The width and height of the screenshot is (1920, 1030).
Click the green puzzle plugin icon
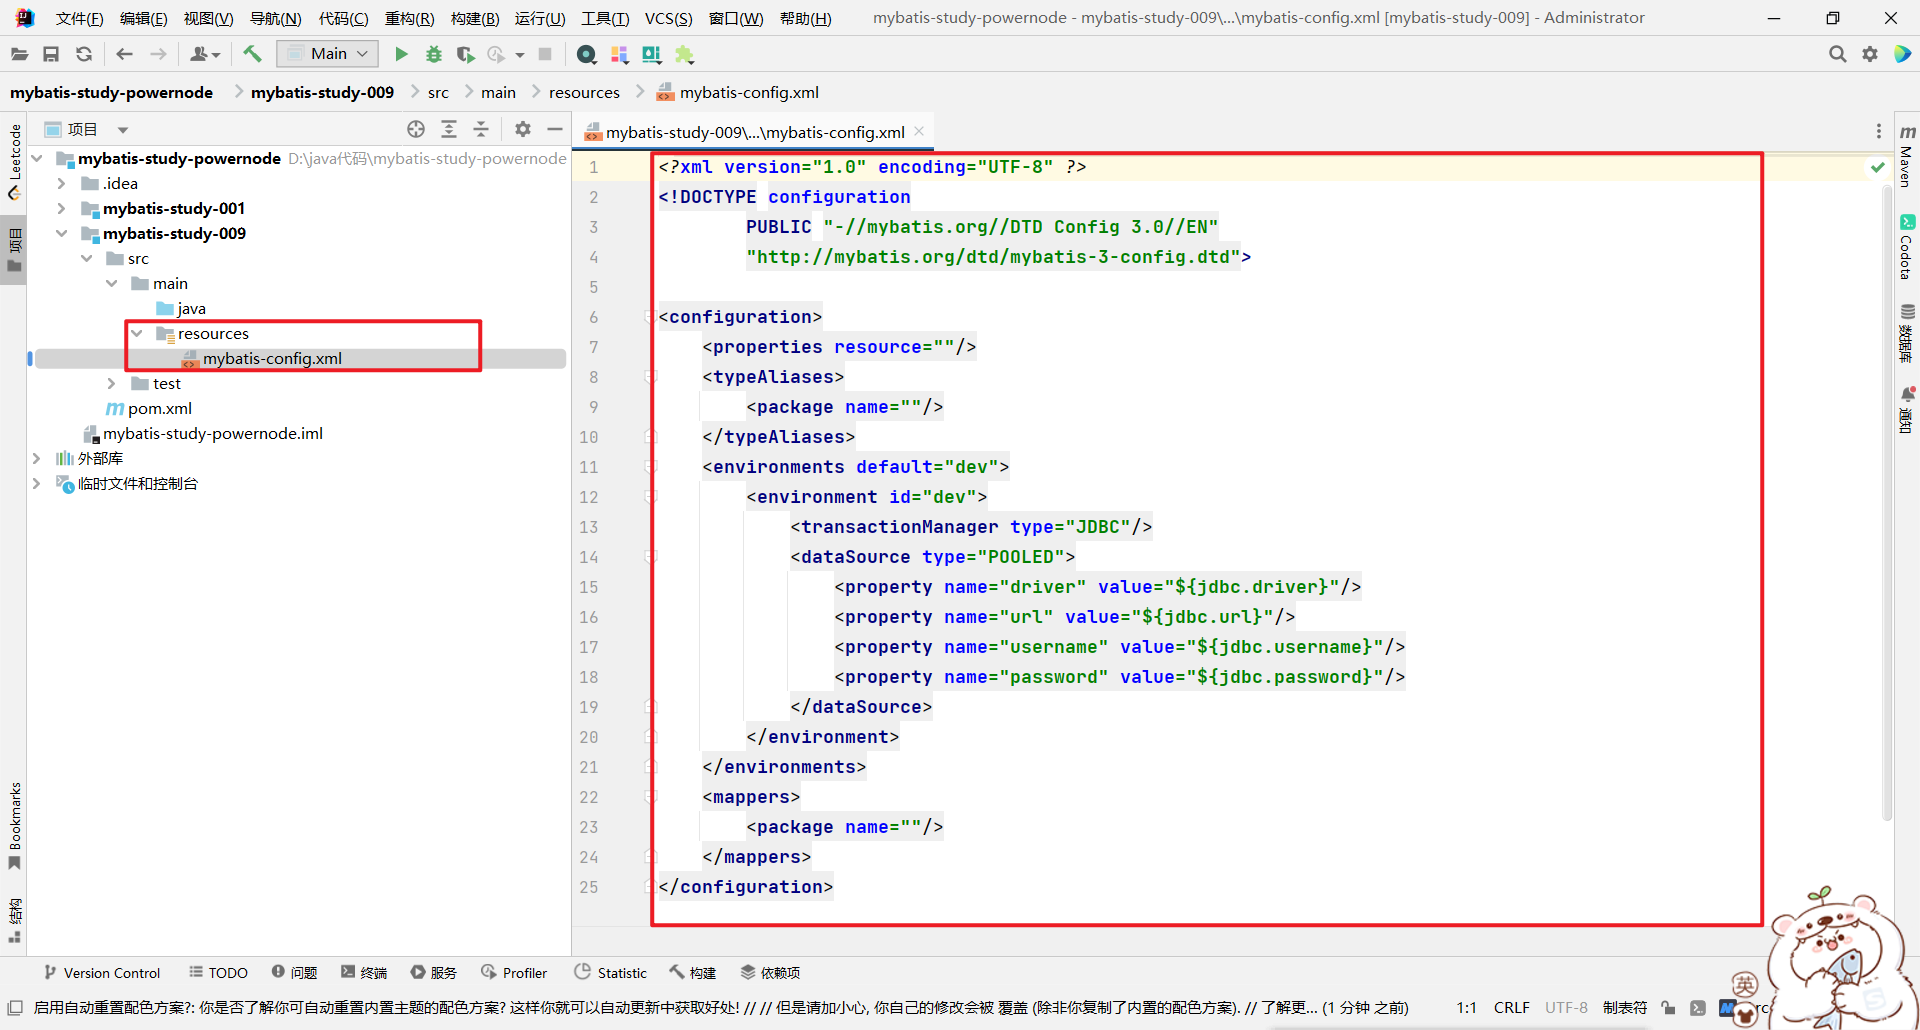pos(684,54)
